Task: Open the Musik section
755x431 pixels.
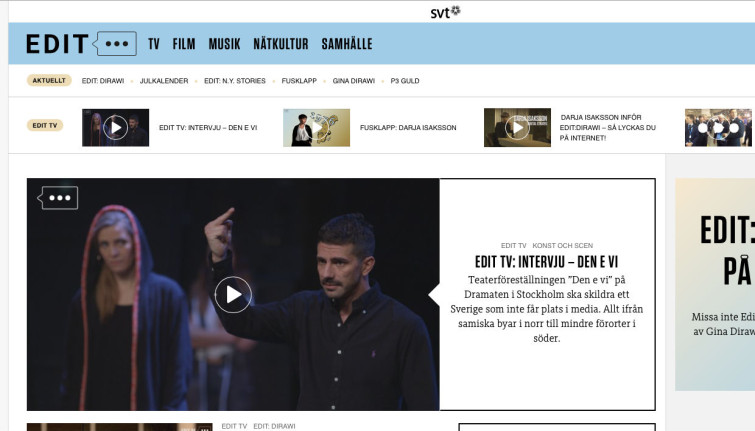Action: point(224,44)
